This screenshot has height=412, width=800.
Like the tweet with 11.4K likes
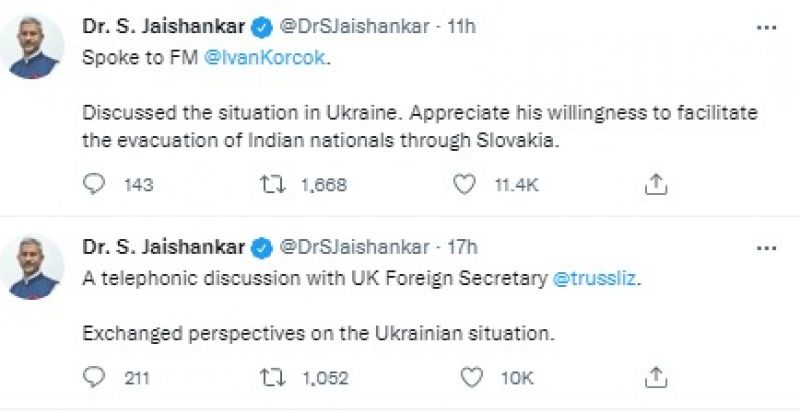464,183
